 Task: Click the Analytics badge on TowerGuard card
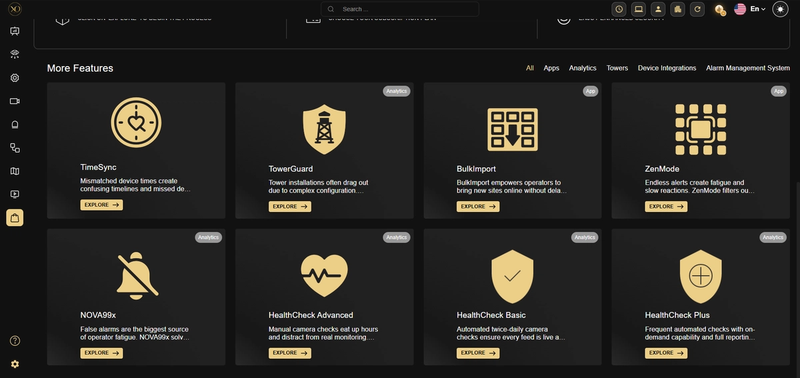click(x=396, y=91)
